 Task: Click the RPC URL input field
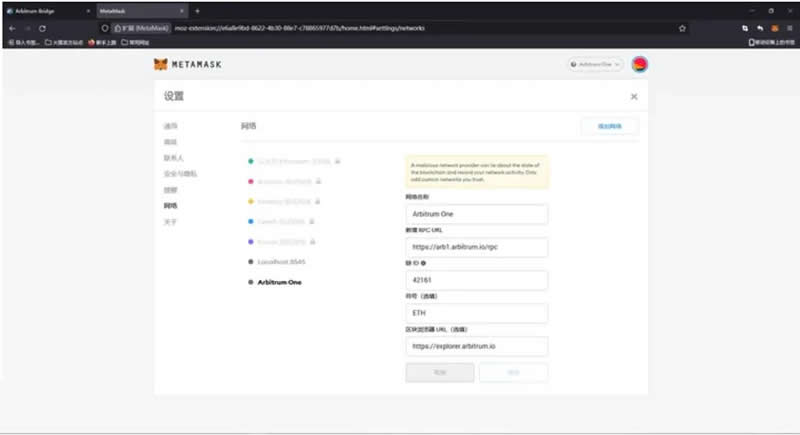(476, 247)
